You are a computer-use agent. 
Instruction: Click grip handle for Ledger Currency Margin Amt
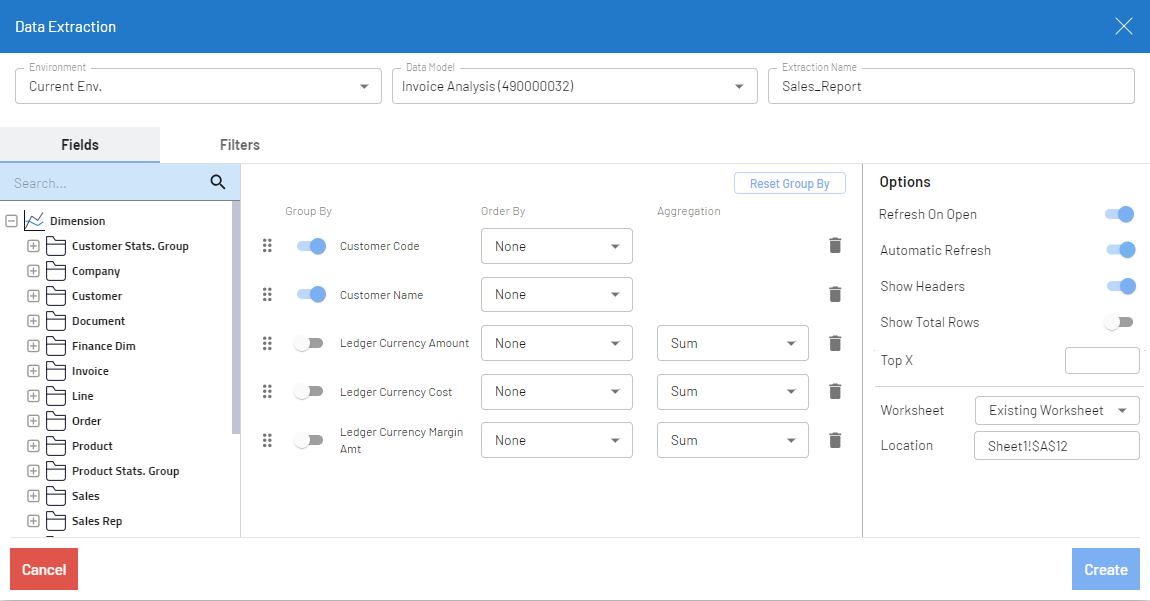(267, 440)
